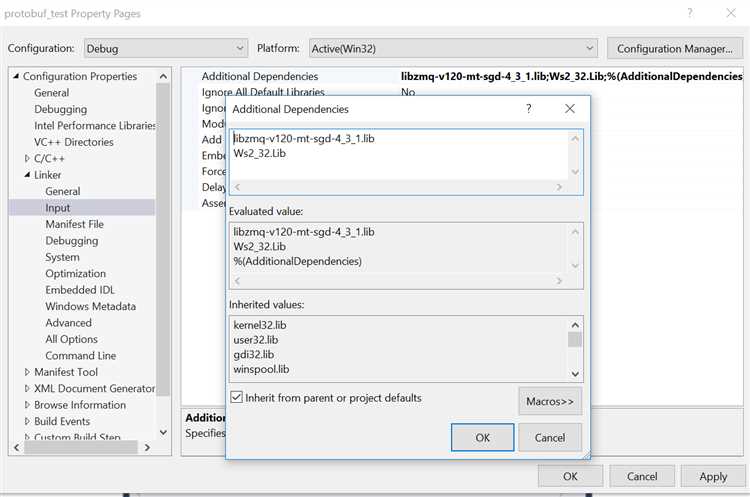Select Advanced under Linker
The height and width of the screenshot is (497, 750).
[68, 323]
